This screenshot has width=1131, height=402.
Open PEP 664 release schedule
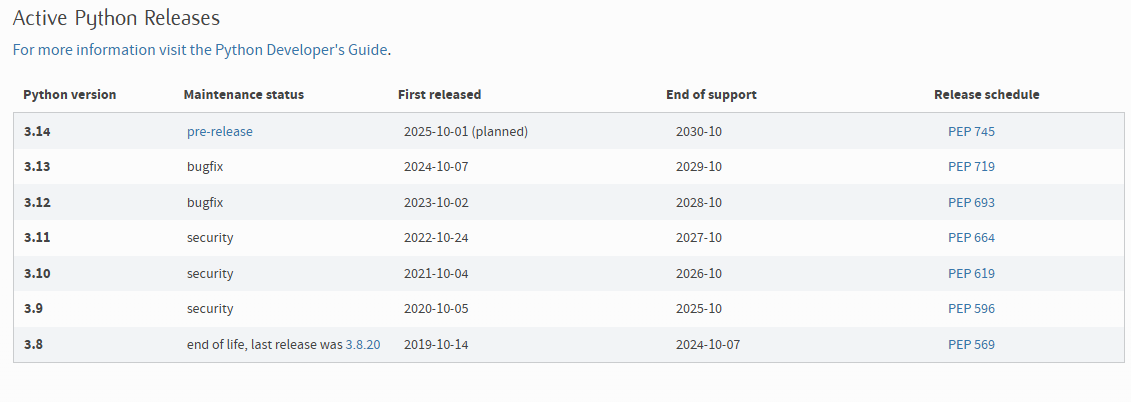coord(971,238)
